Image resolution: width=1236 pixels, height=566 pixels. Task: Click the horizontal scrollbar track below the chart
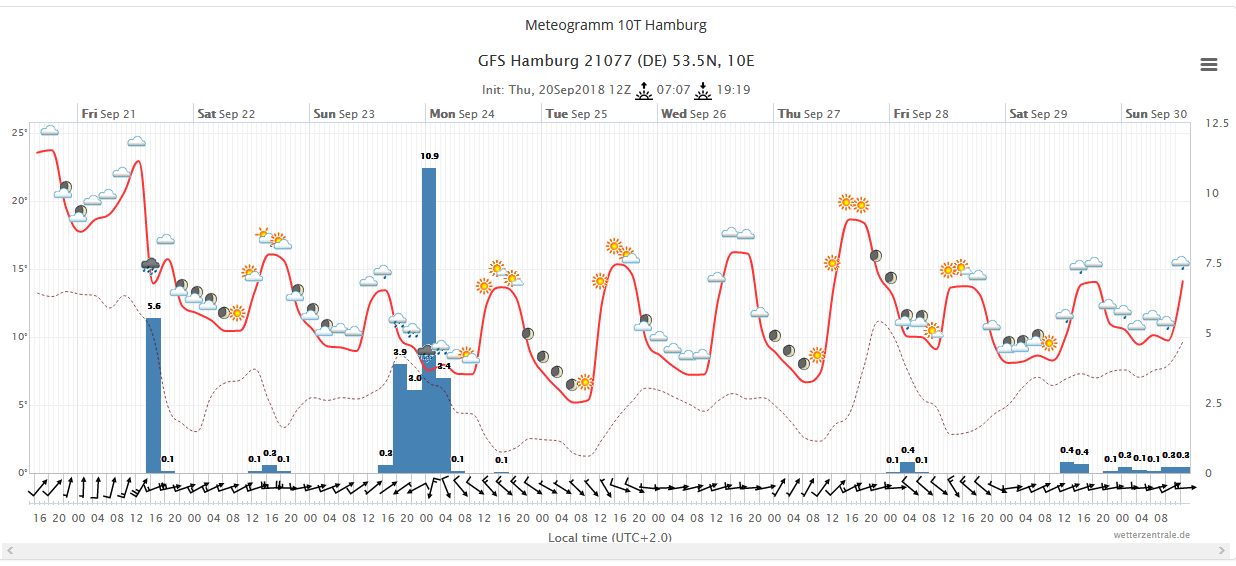coord(617,551)
